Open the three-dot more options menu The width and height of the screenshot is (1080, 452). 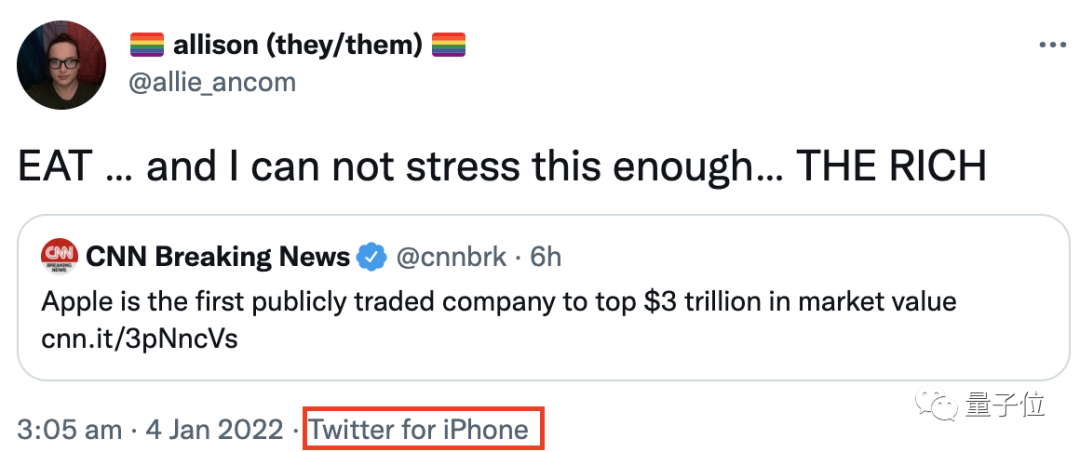click(1053, 46)
